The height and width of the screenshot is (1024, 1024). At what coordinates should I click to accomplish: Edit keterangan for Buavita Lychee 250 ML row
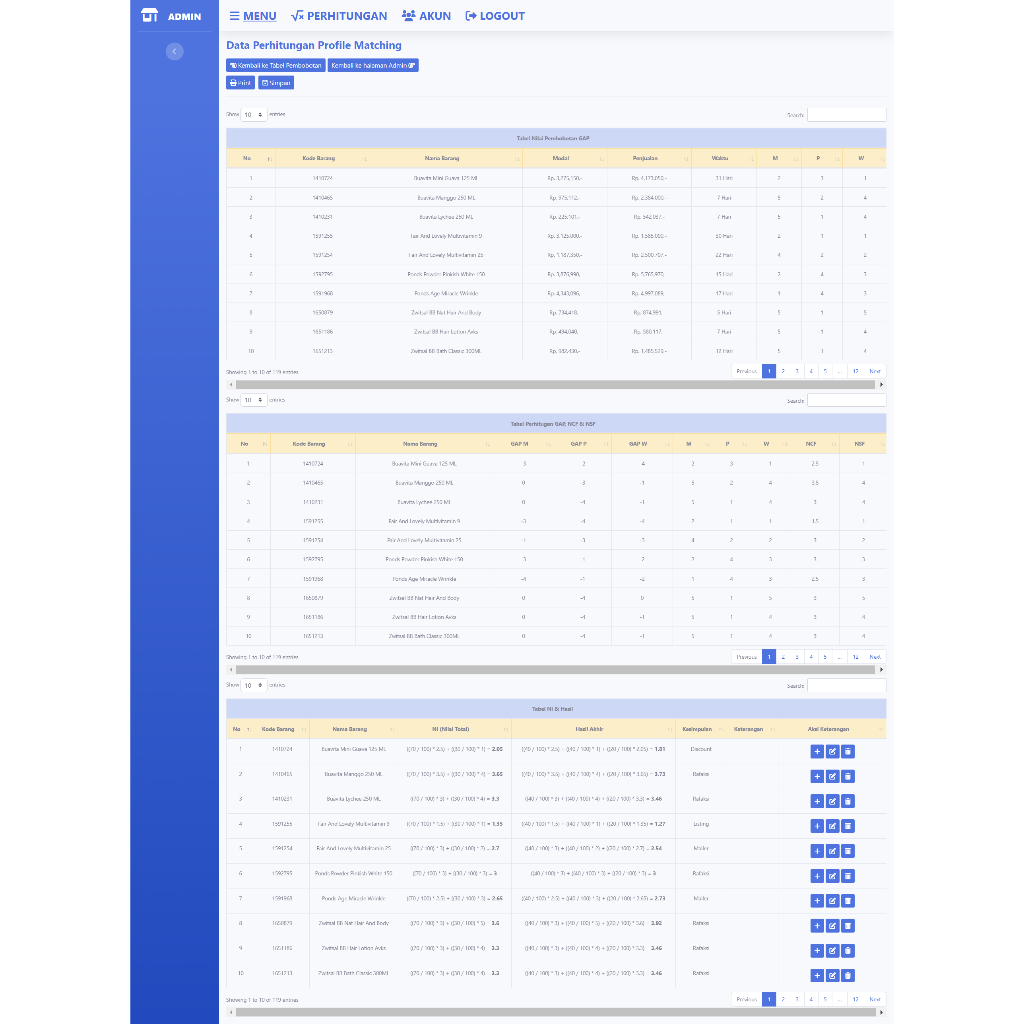coord(832,801)
